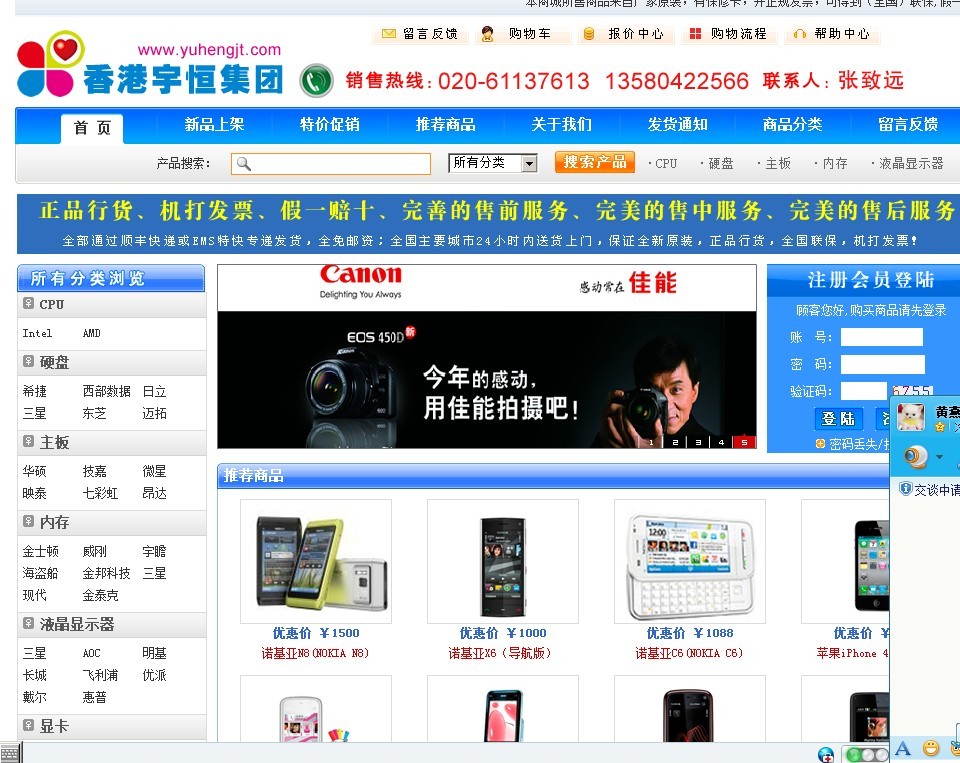The height and width of the screenshot is (763, 960).
Task: Open the font 'A' tool in chat window
Action: click(902, 748)
